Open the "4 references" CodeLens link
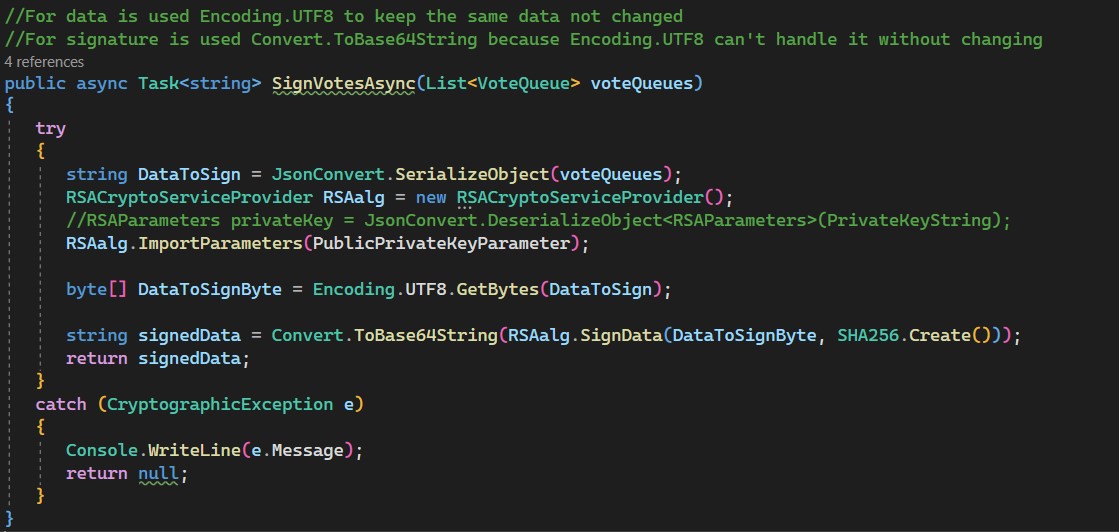The image size is (1119, 532). [x=44, y=62]
